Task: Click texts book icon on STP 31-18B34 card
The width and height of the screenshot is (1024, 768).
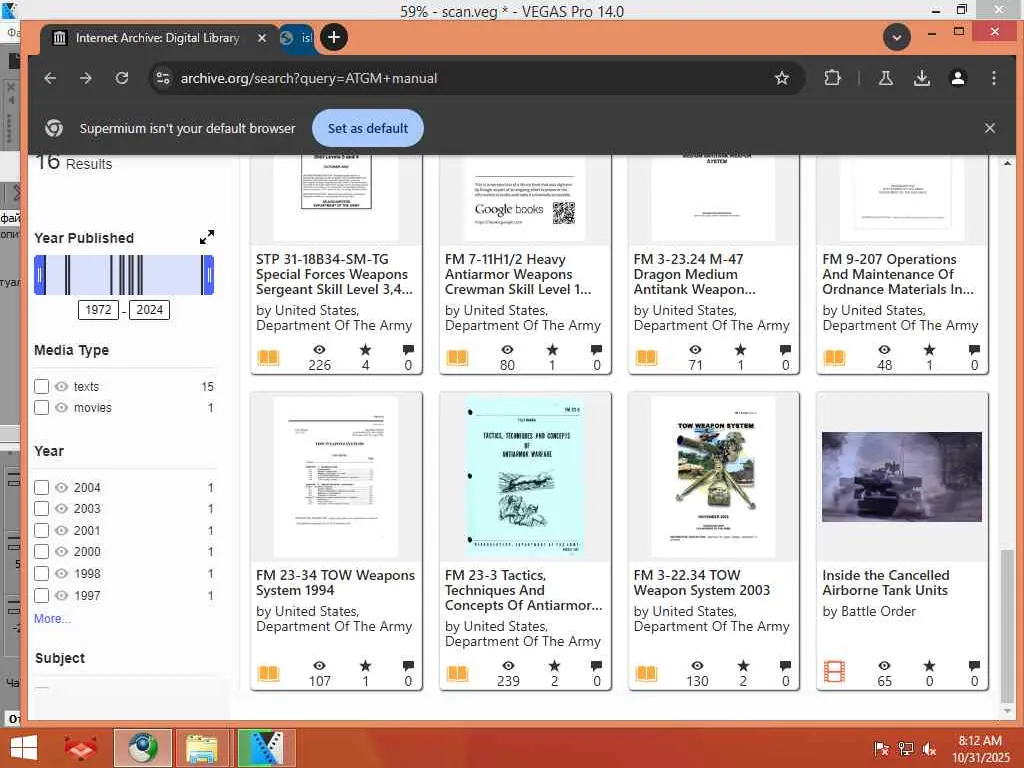Action: coord(268,357)
